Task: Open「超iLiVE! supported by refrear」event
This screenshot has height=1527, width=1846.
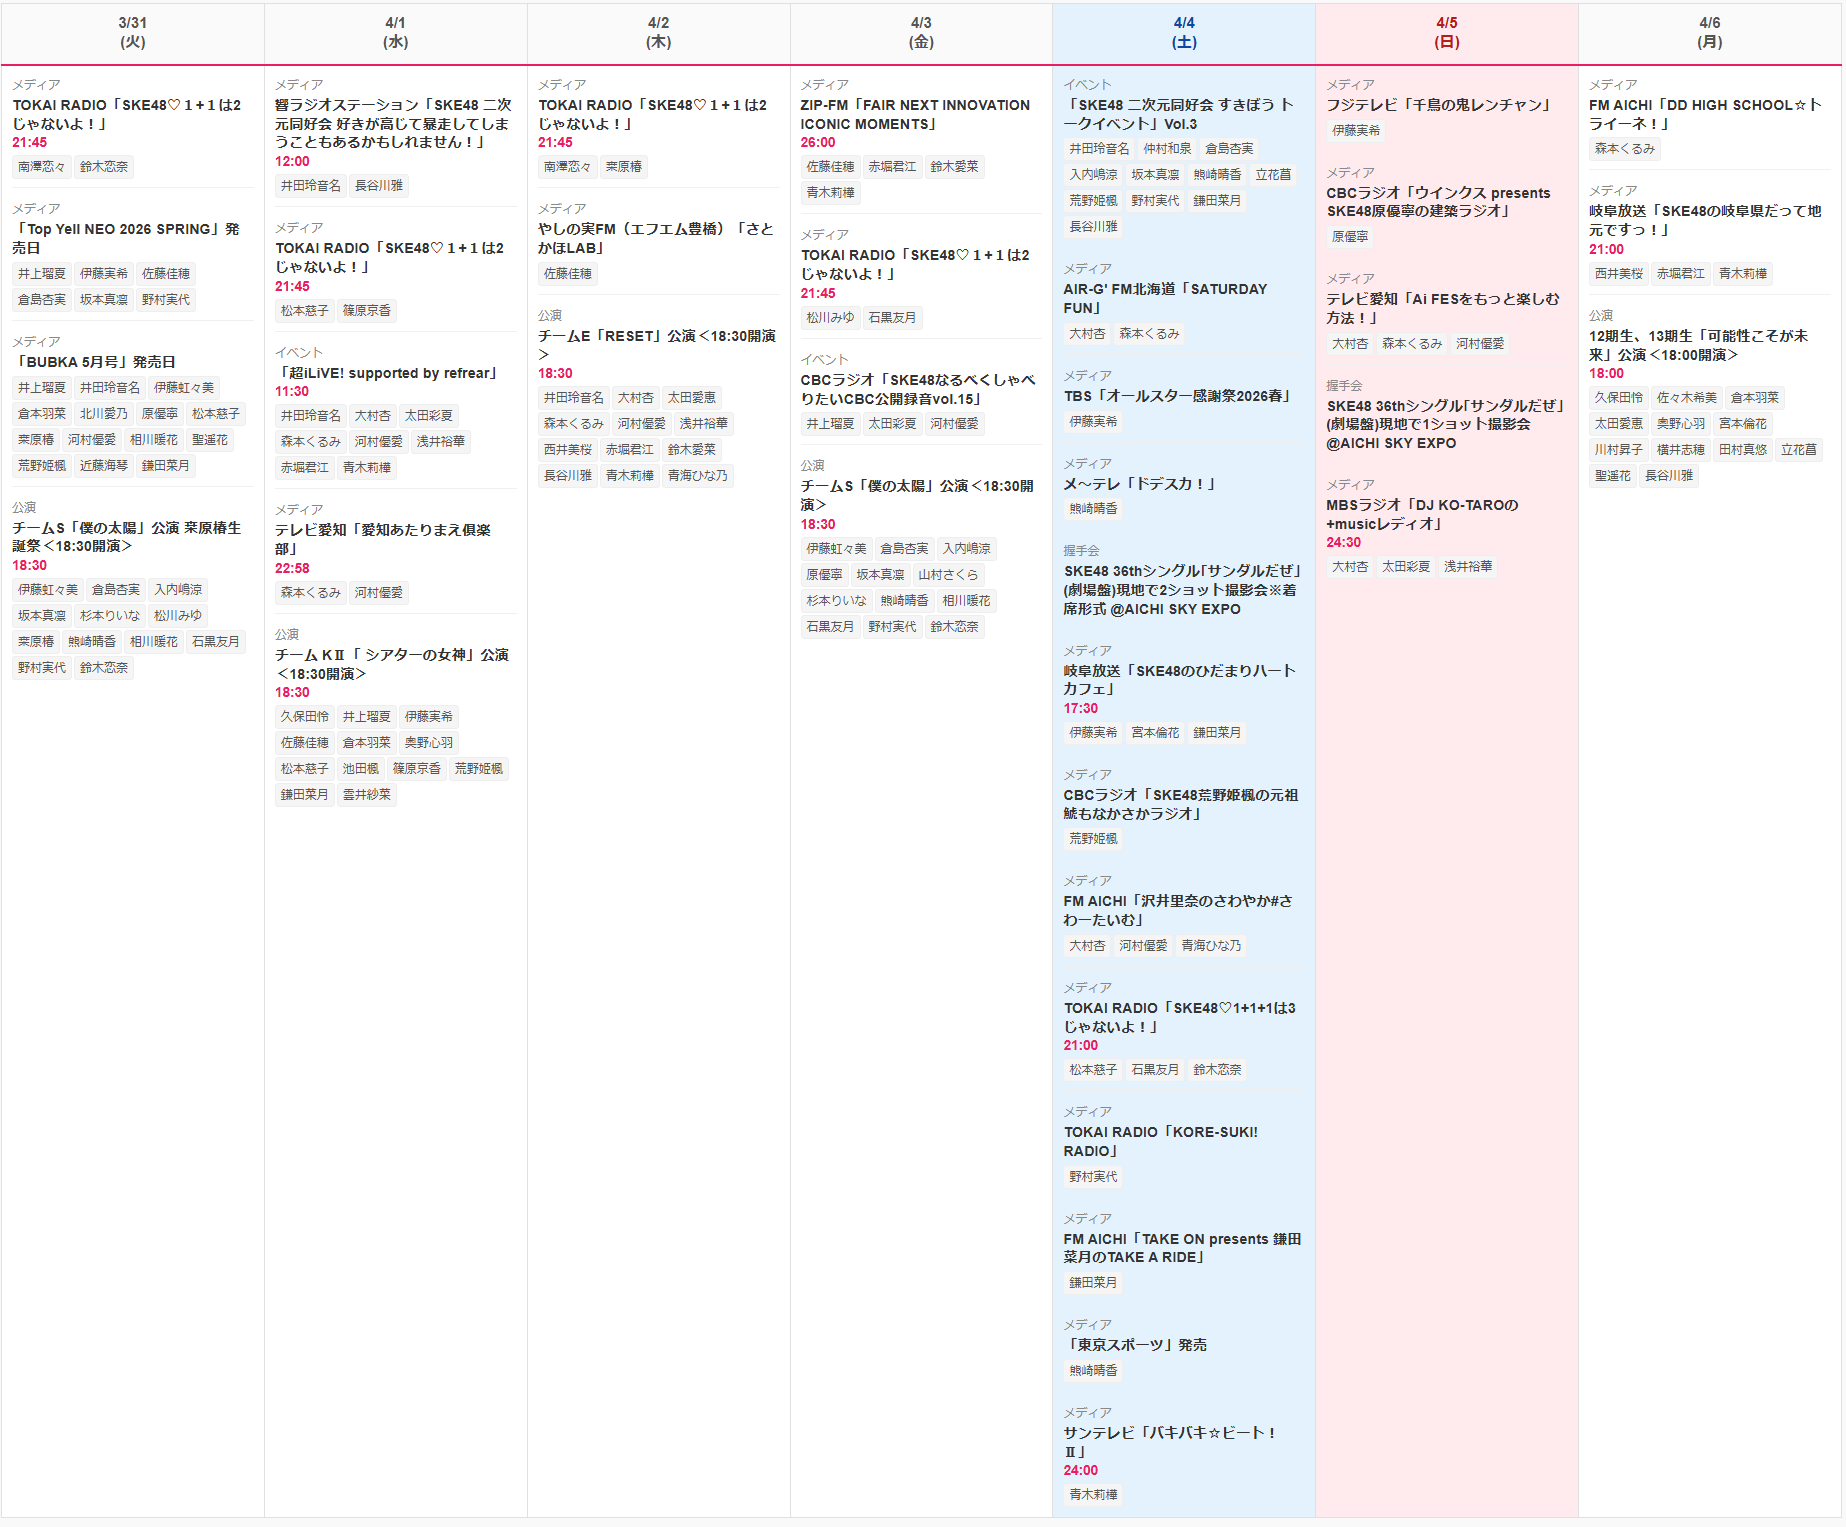Action: click(x=386, y=373)
